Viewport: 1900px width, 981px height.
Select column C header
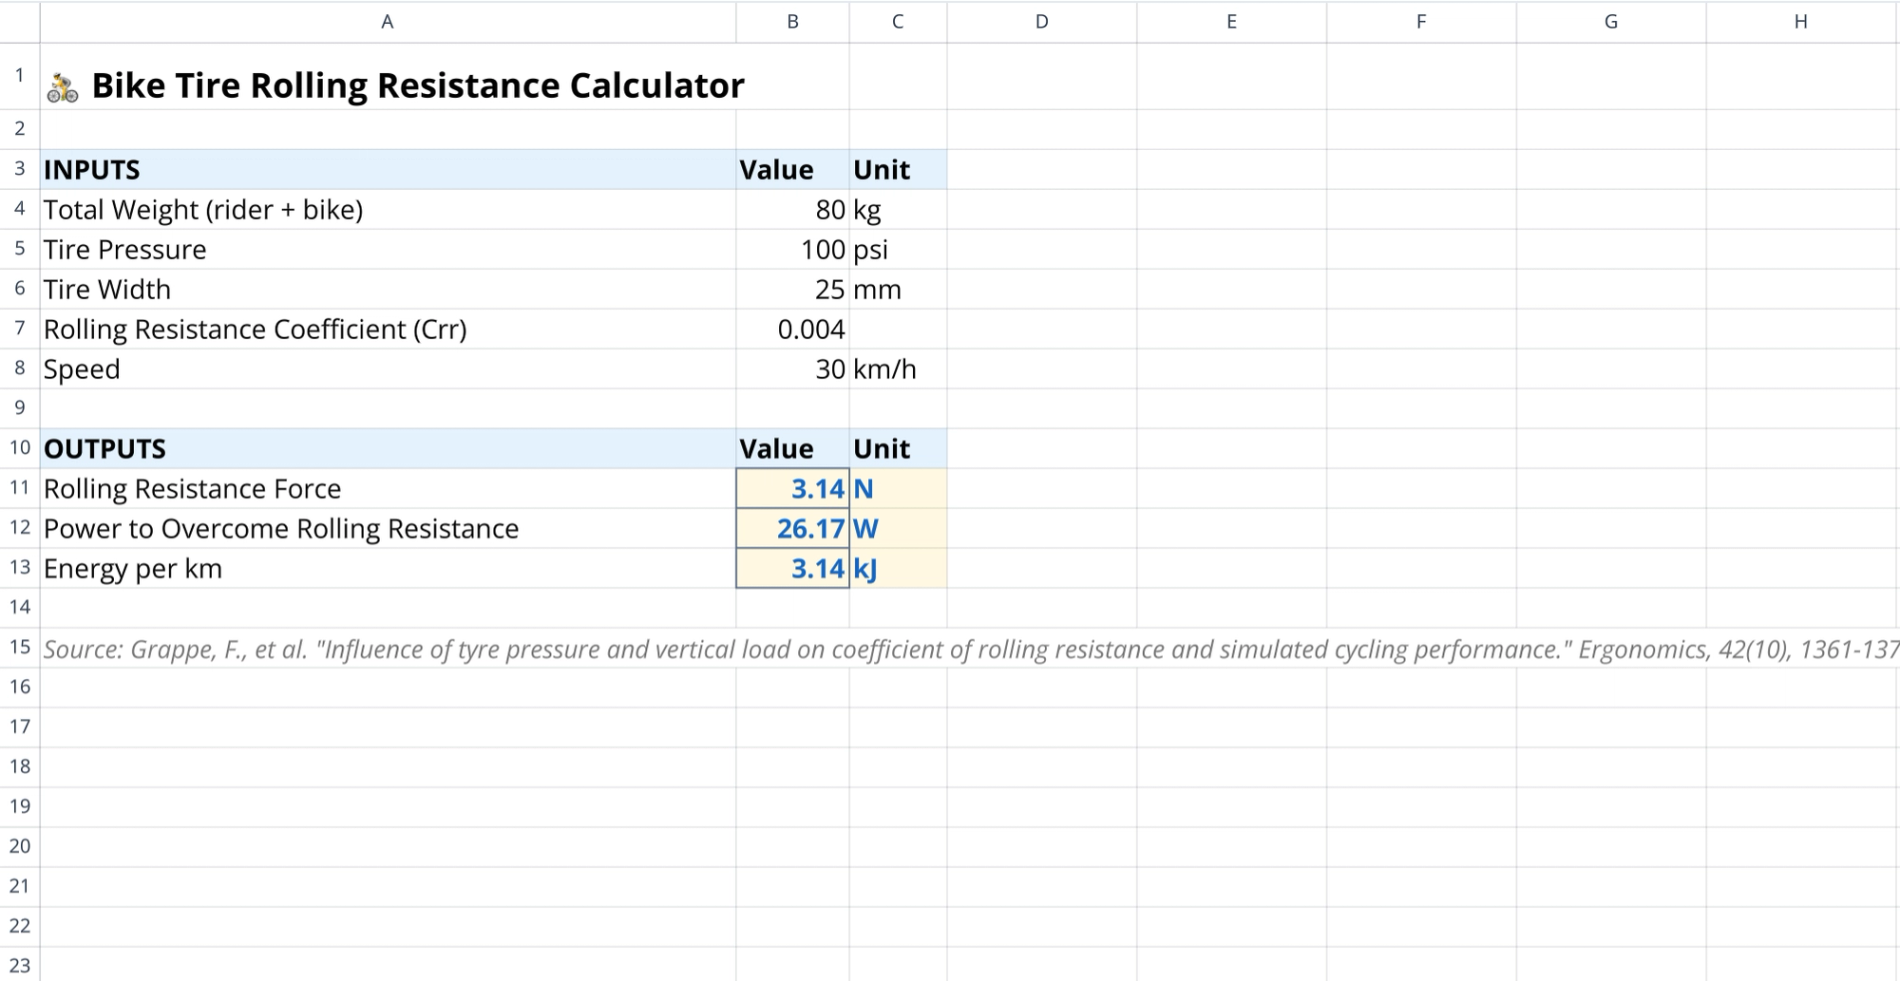point(898,22)
